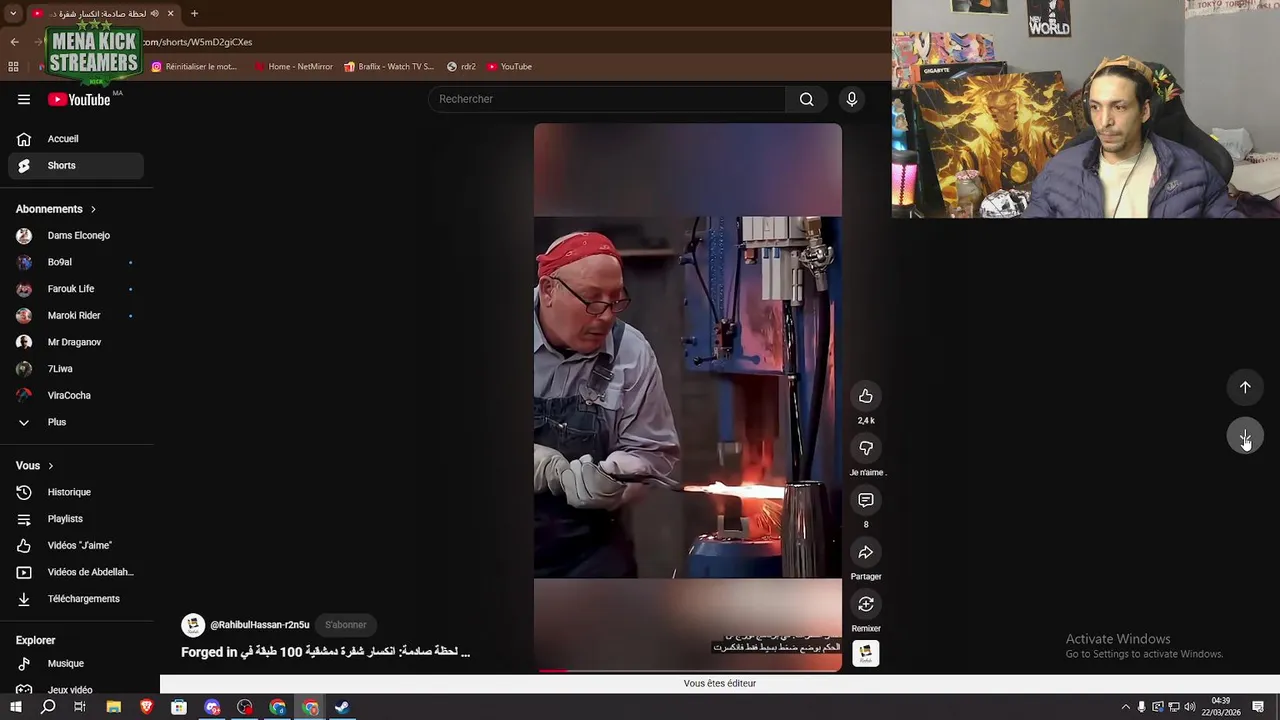The image size is (1280, 720).
Task: Open volume control in system tray
Action: pyautogui.click(x=1190, y=707)
